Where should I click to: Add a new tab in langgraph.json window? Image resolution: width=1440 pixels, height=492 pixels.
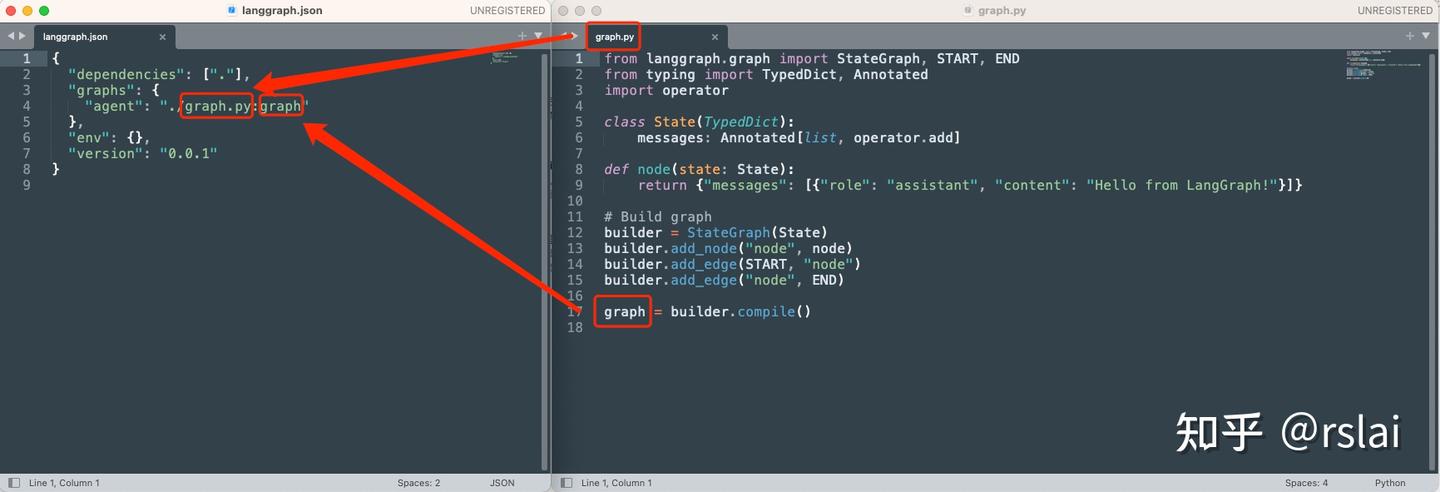pyautogui.click(x=522, y=36)
